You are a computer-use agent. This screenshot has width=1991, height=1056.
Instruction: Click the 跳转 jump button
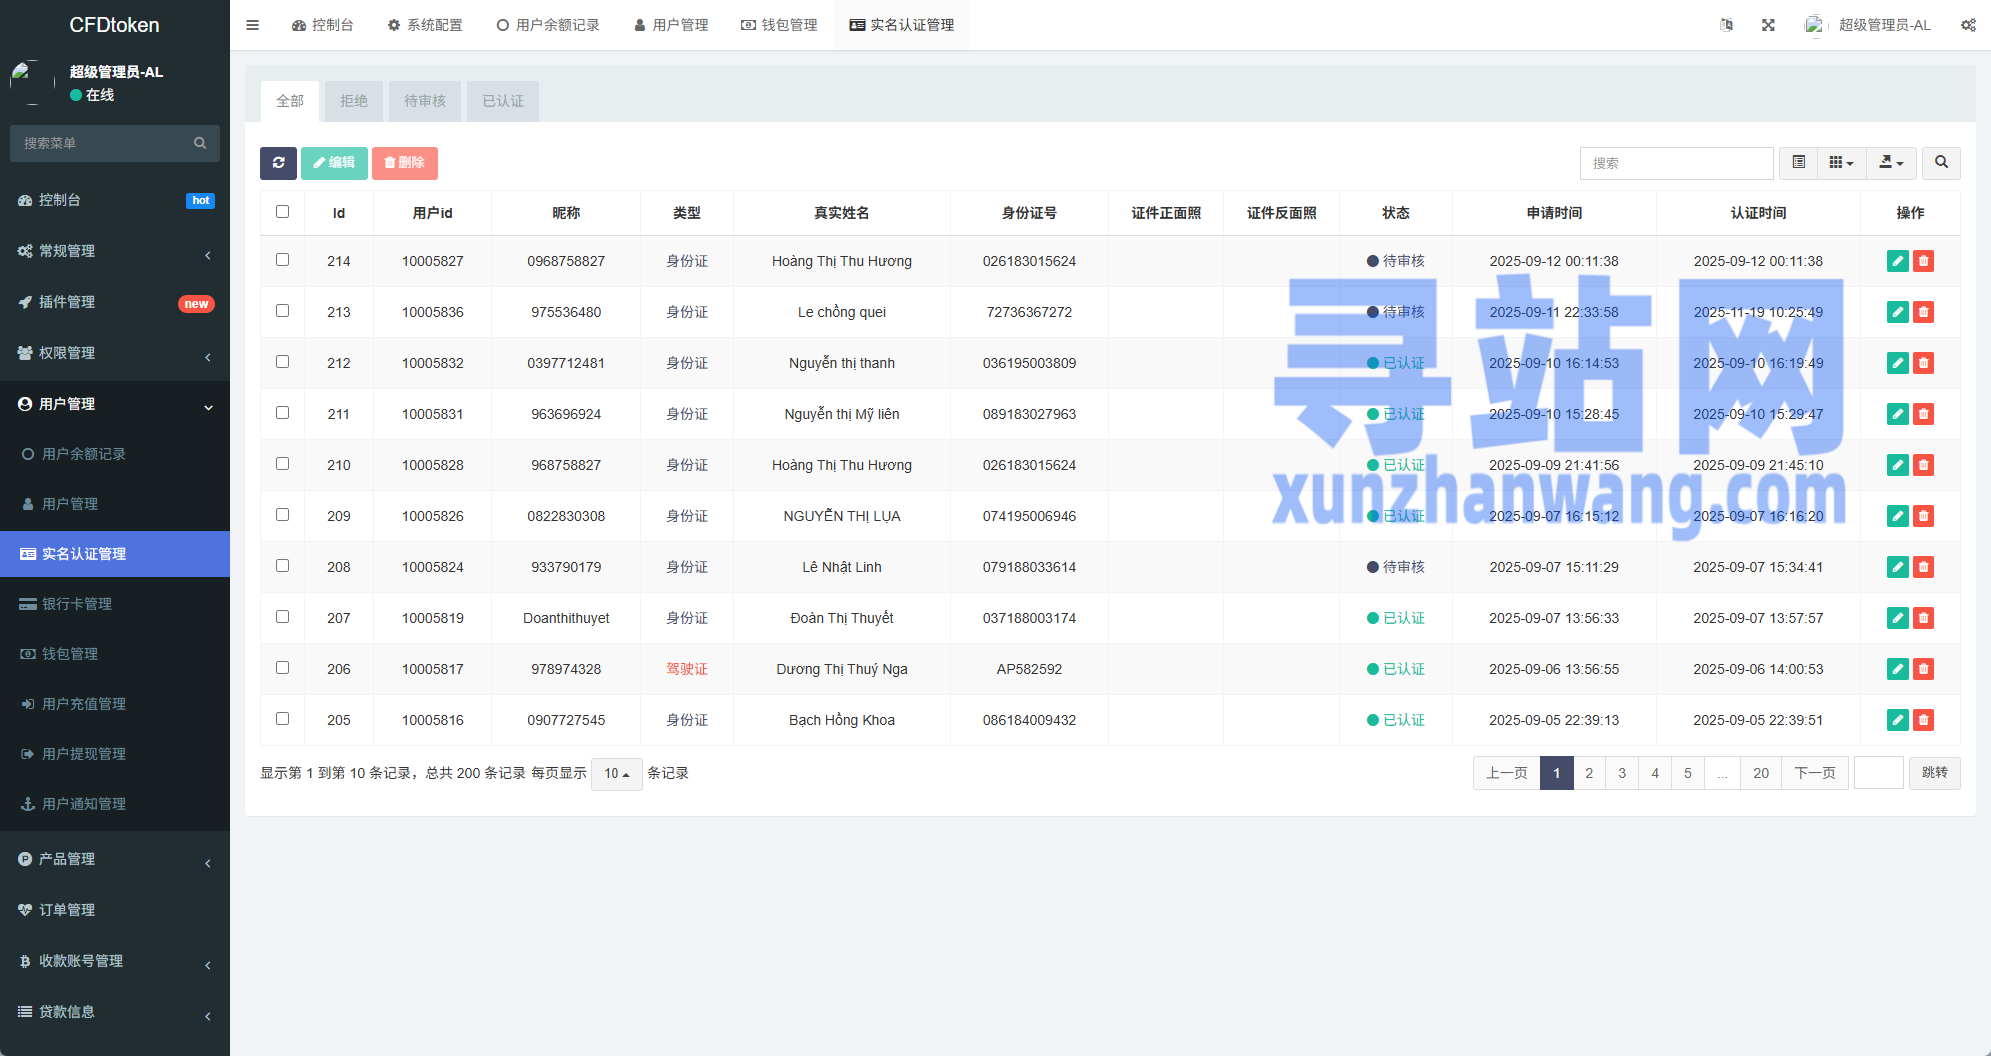click(1934, 773)
